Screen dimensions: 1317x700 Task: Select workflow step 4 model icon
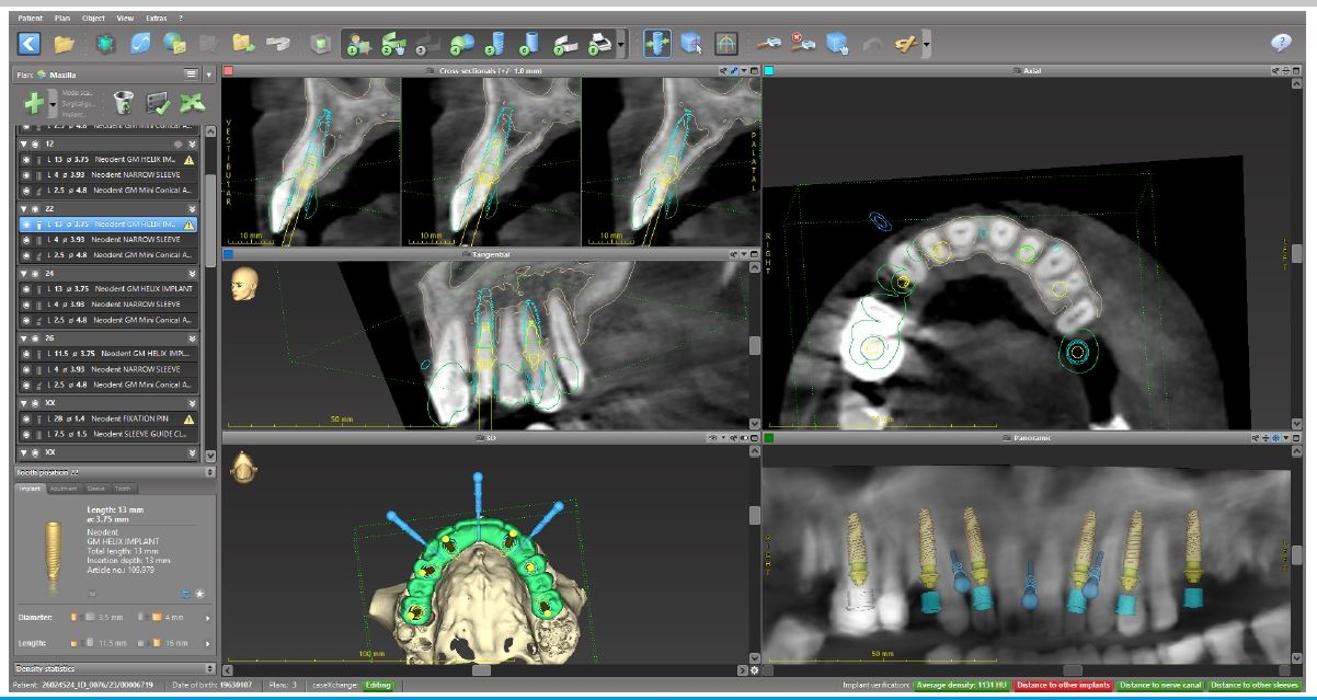coord(462,43)
